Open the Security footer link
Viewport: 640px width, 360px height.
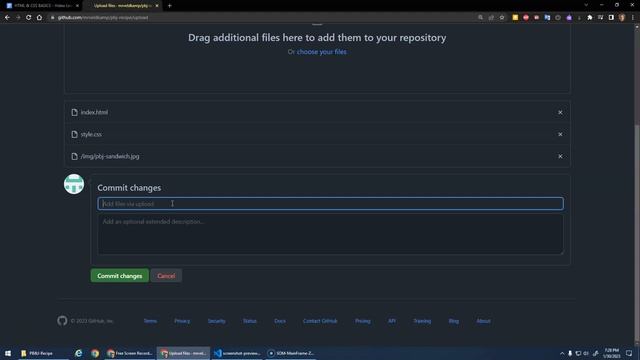216,321
